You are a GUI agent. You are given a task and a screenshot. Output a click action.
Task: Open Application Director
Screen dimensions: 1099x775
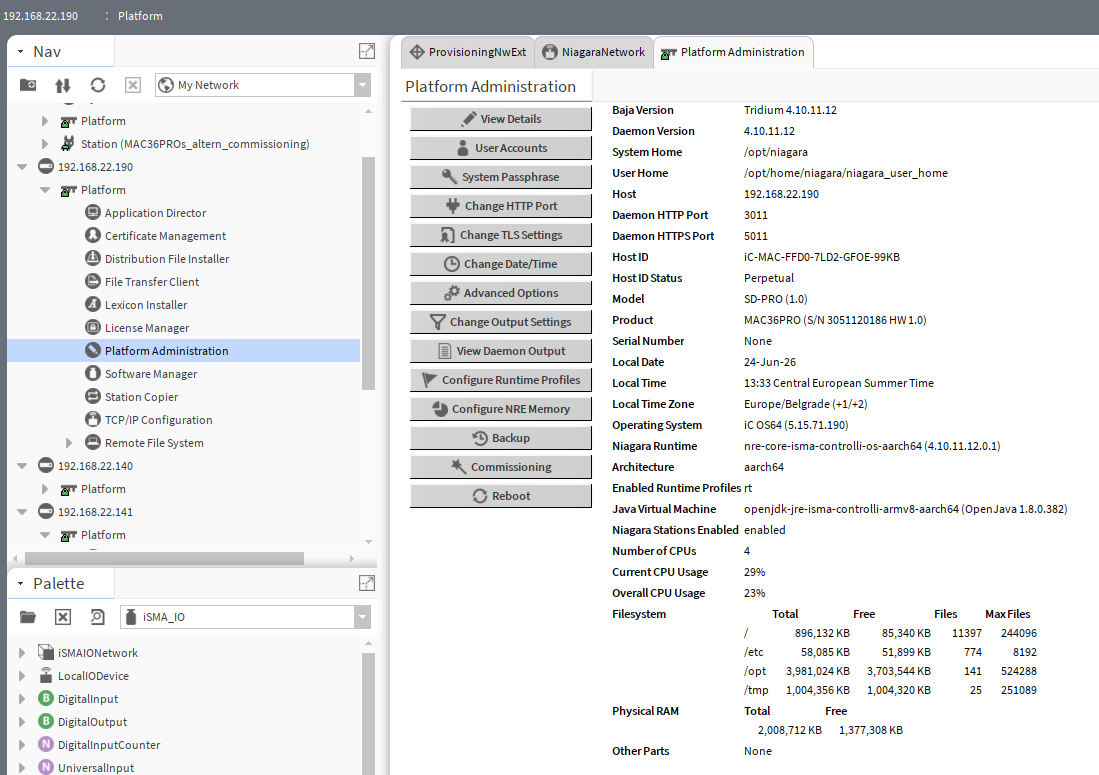[155, 213]
